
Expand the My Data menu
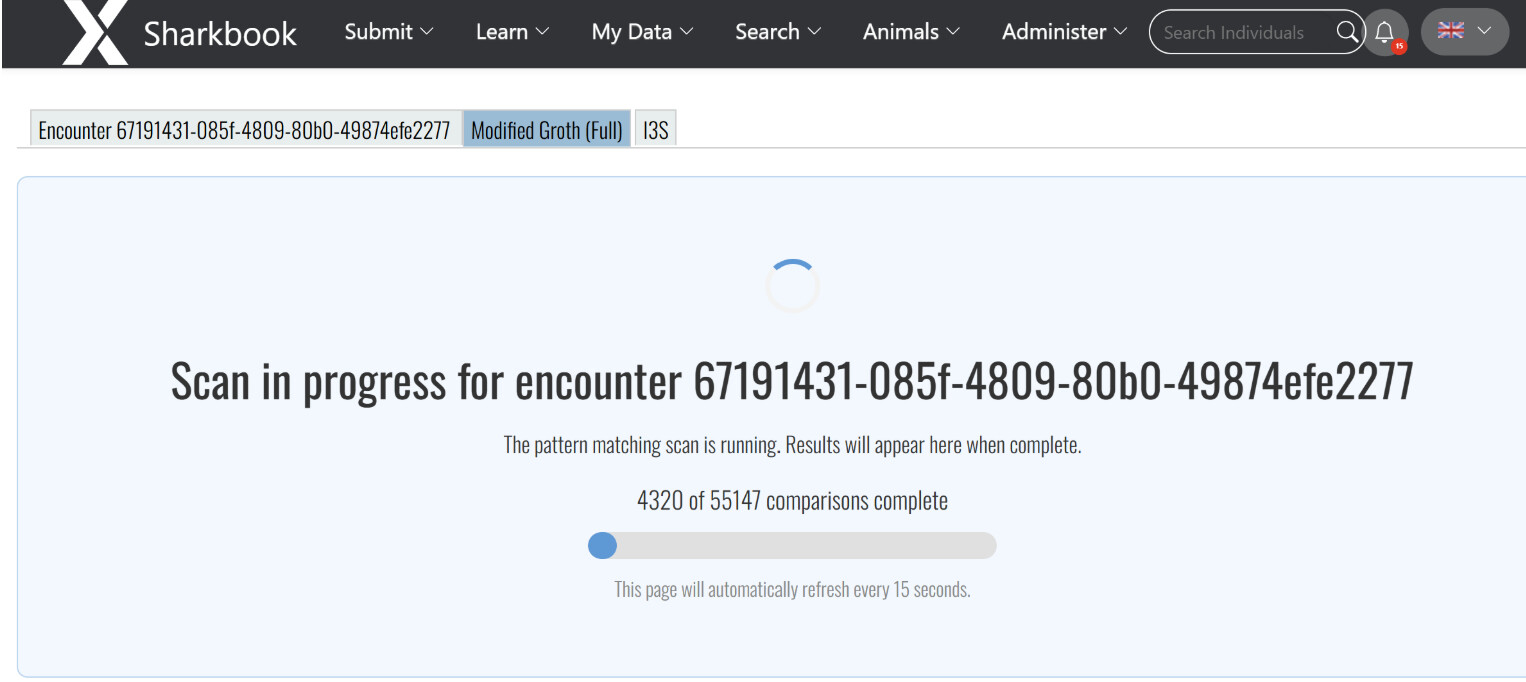click(642, 32)
